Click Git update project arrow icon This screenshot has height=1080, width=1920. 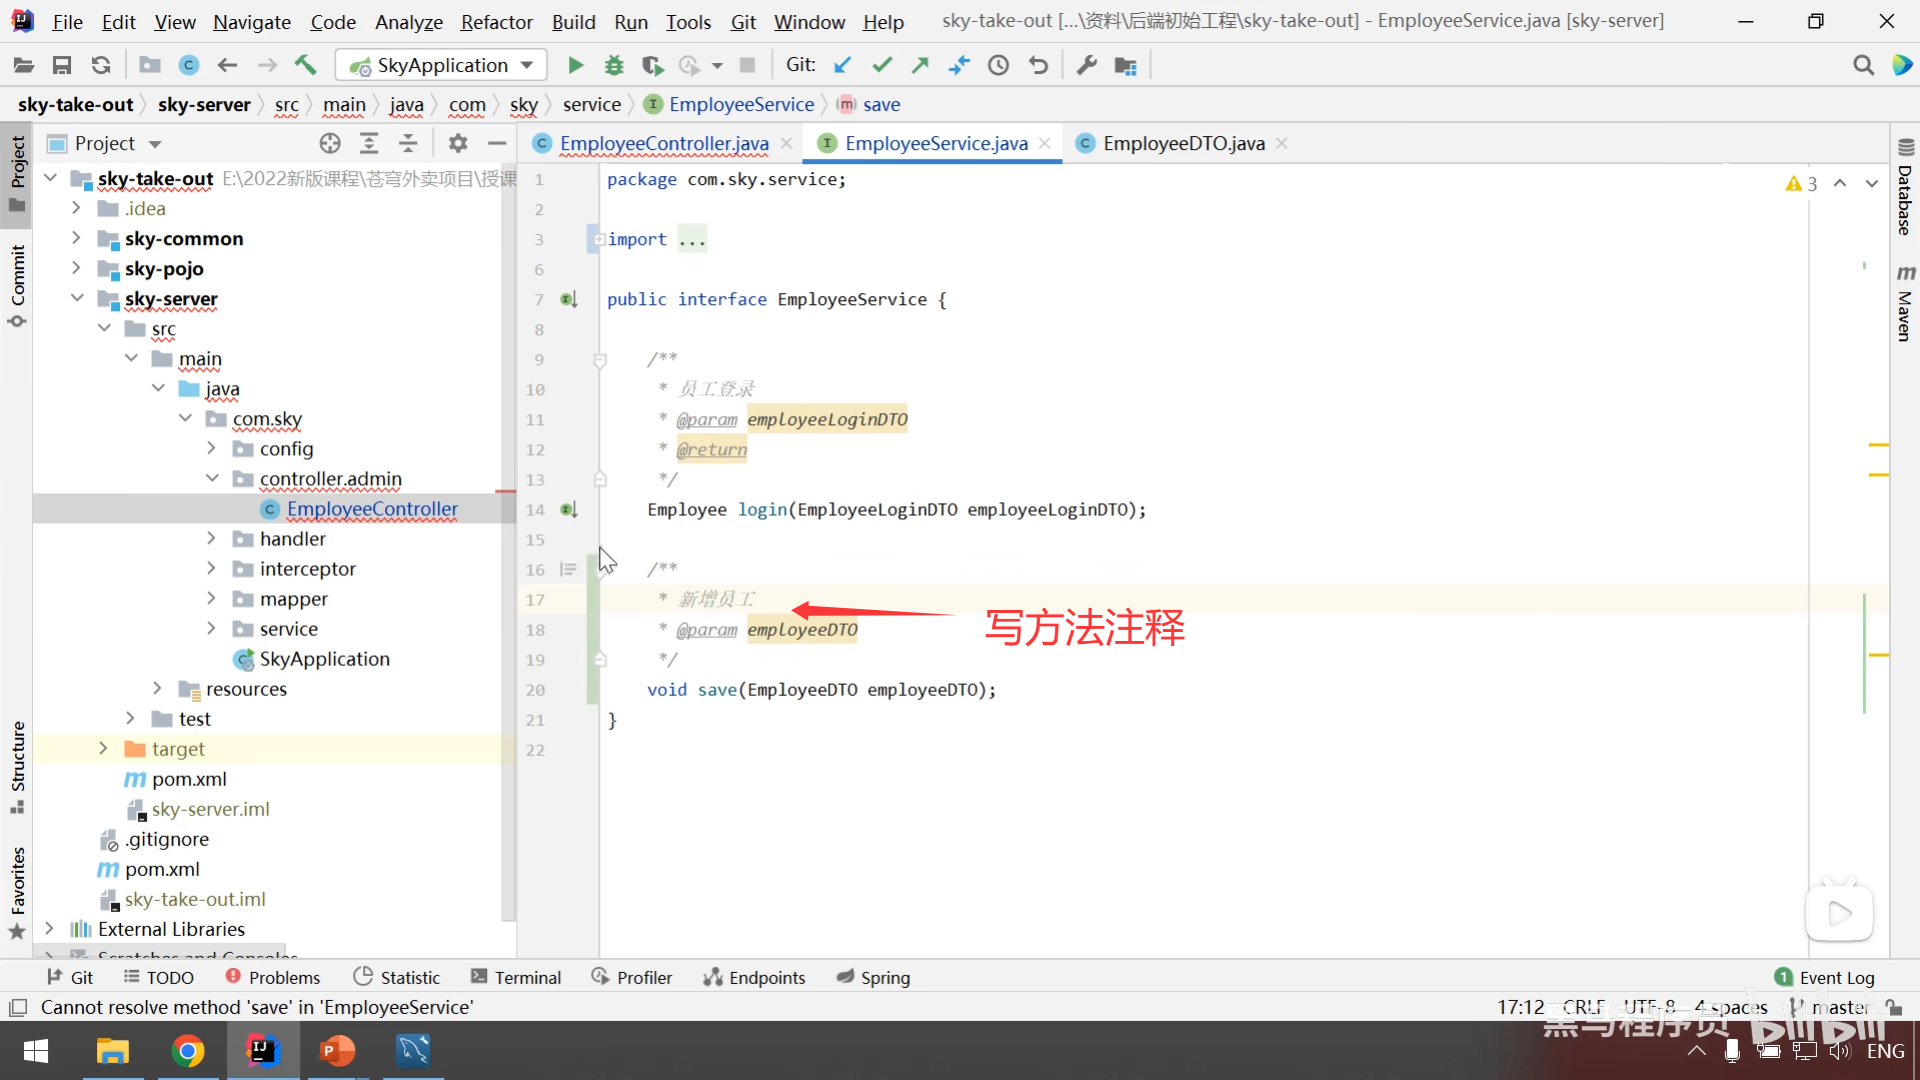842,65
